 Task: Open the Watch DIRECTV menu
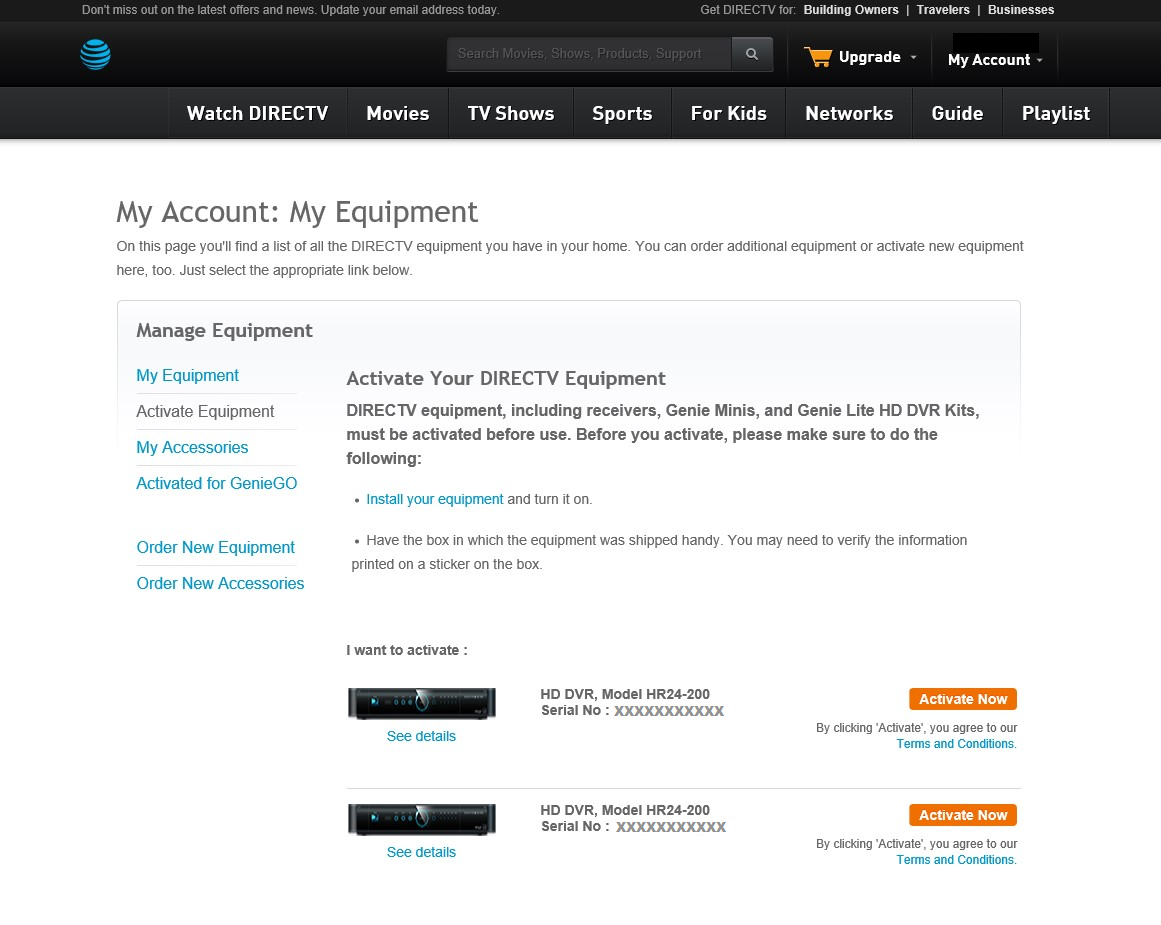[257, 113]
